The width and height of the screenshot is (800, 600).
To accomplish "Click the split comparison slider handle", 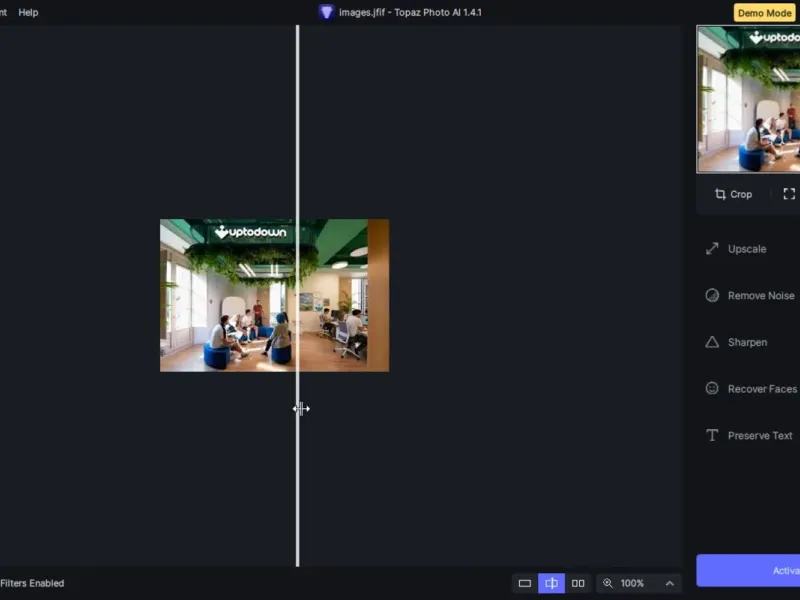I will point(298,296).
